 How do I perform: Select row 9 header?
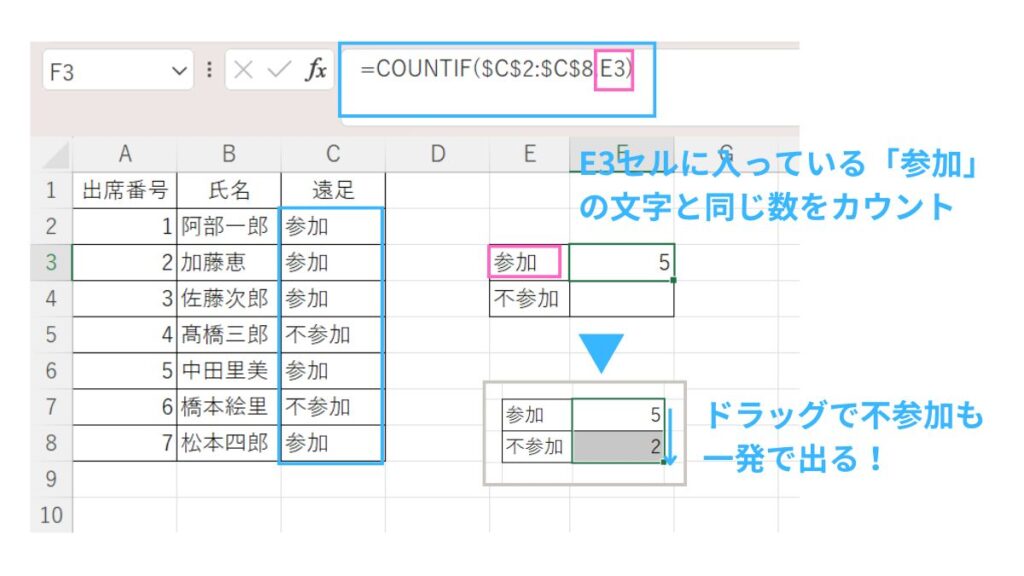(x=51, y=479)
